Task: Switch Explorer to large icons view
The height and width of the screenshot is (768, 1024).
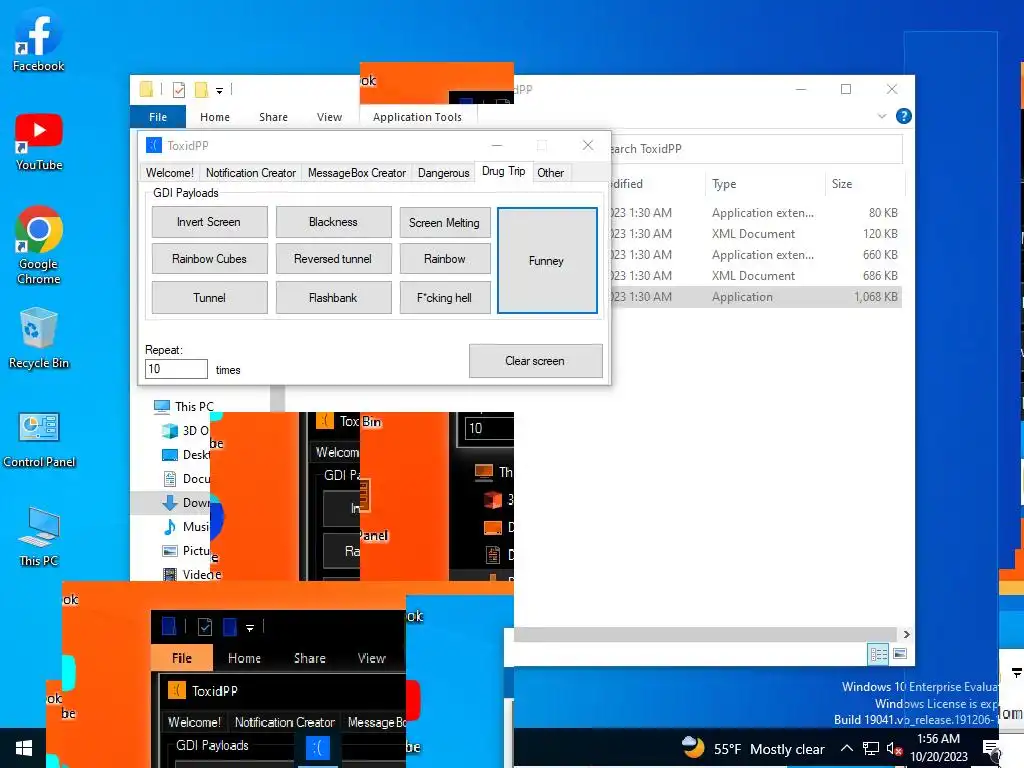Action: click(x=900, y=654)
